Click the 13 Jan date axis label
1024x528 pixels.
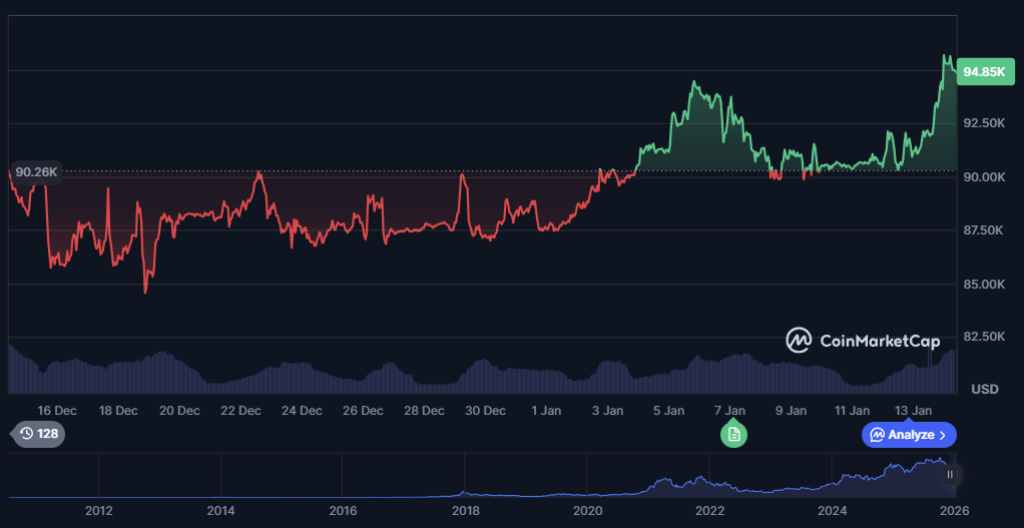pos(913,410)
